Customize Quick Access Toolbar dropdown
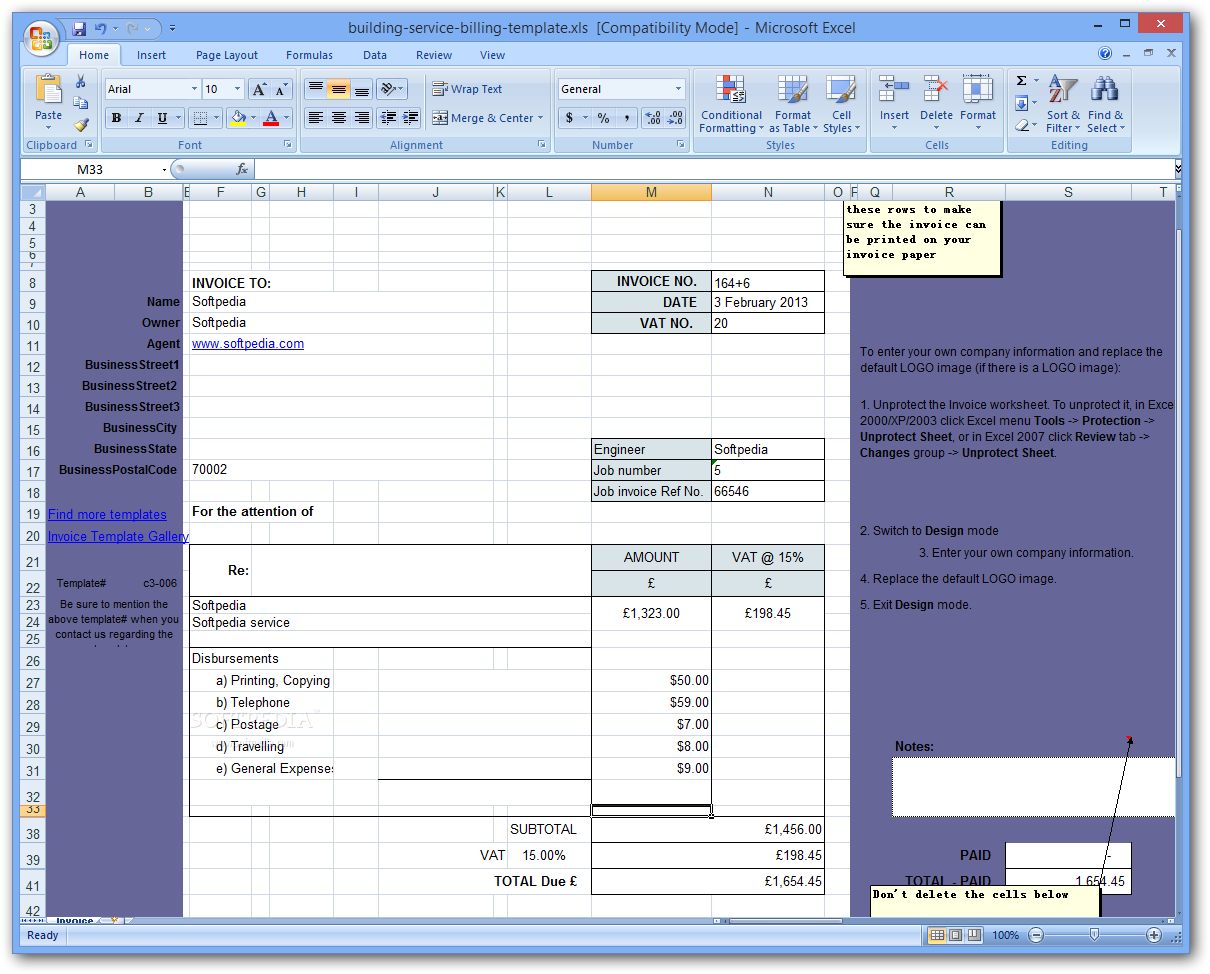The image size is (1210, 974). coord(173,29)
